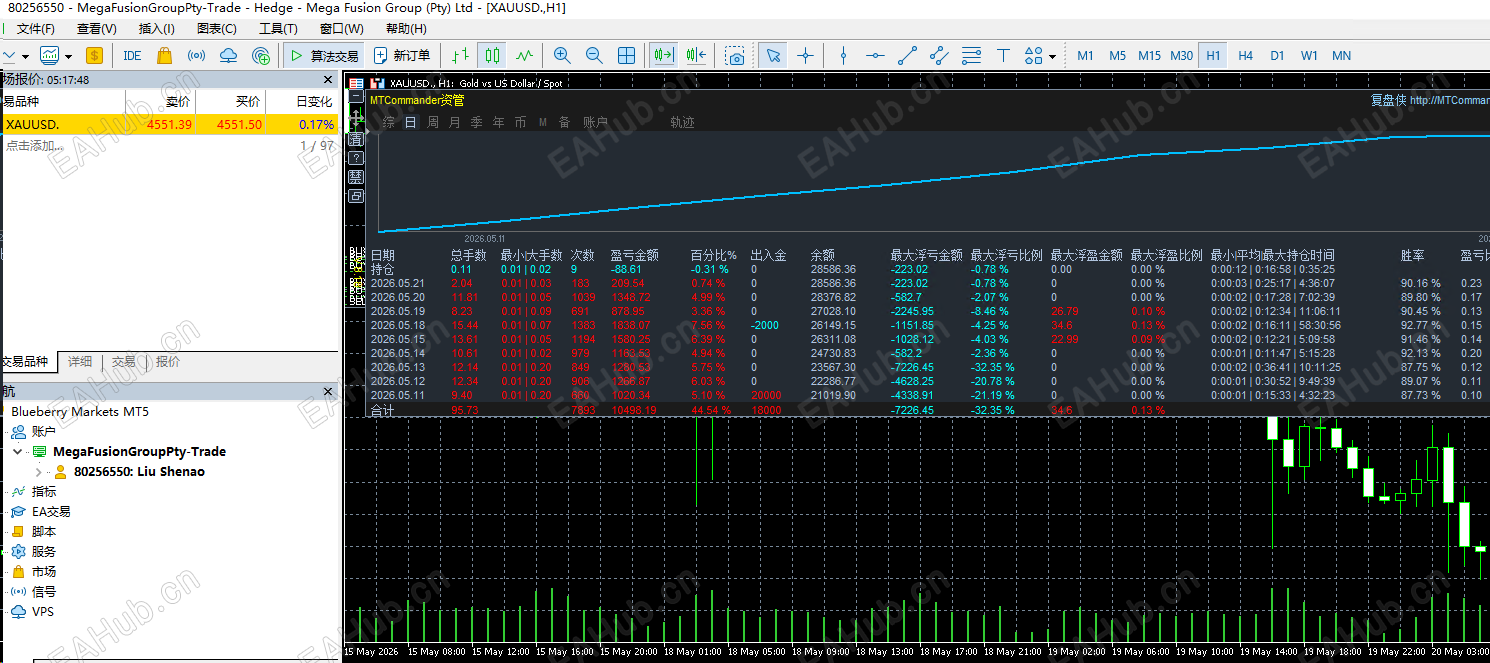Switch chart to bar chart style
The height and width of the screenshot is (663, 1490).
[459, 56]
